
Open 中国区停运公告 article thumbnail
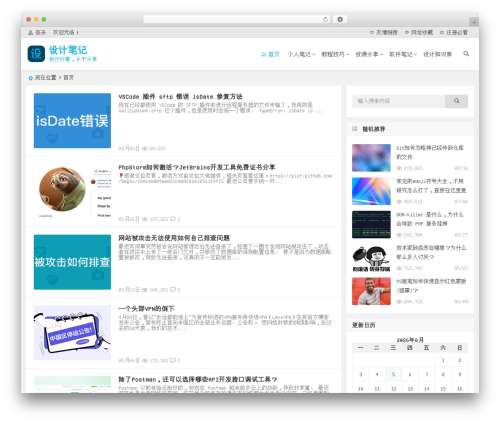coord(72,333)
